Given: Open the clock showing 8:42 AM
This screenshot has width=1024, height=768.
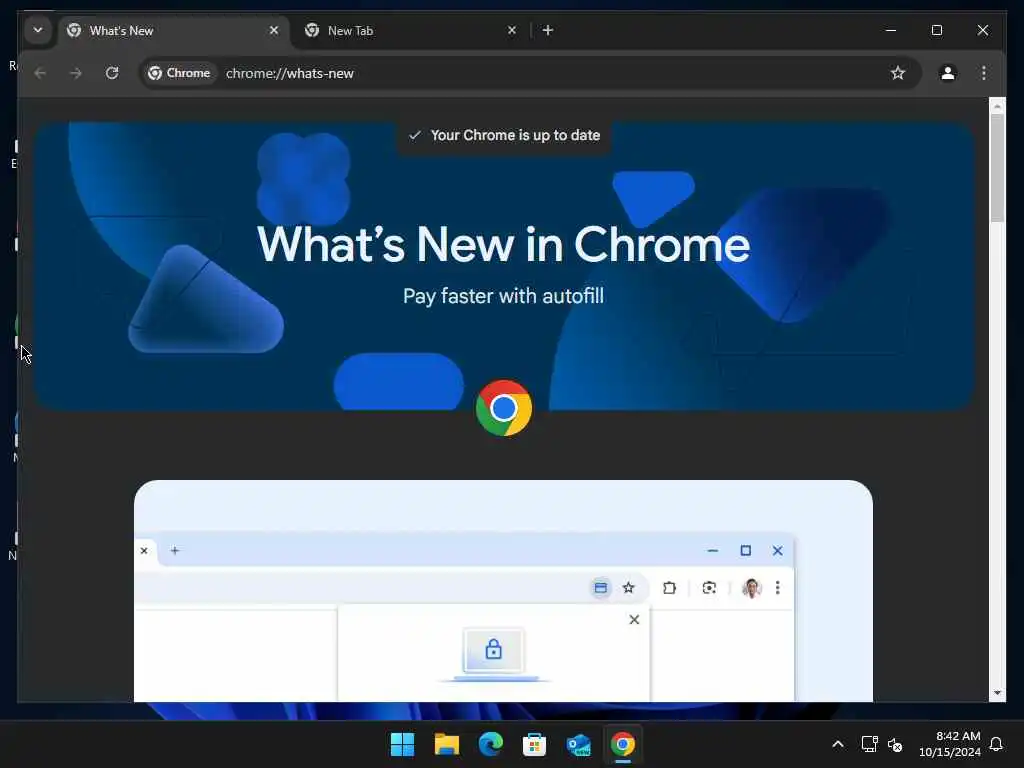Looking at the screenshot, I should (x=950, y=744).
